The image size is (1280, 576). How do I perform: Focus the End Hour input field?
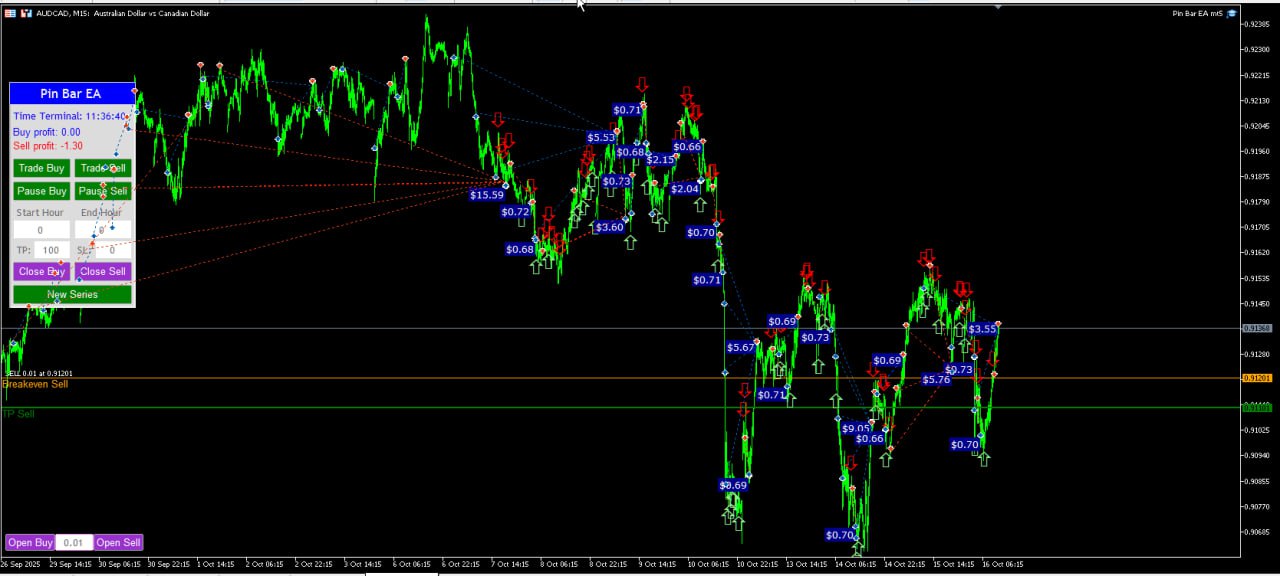pyautogui.click(x=103, y=230)
